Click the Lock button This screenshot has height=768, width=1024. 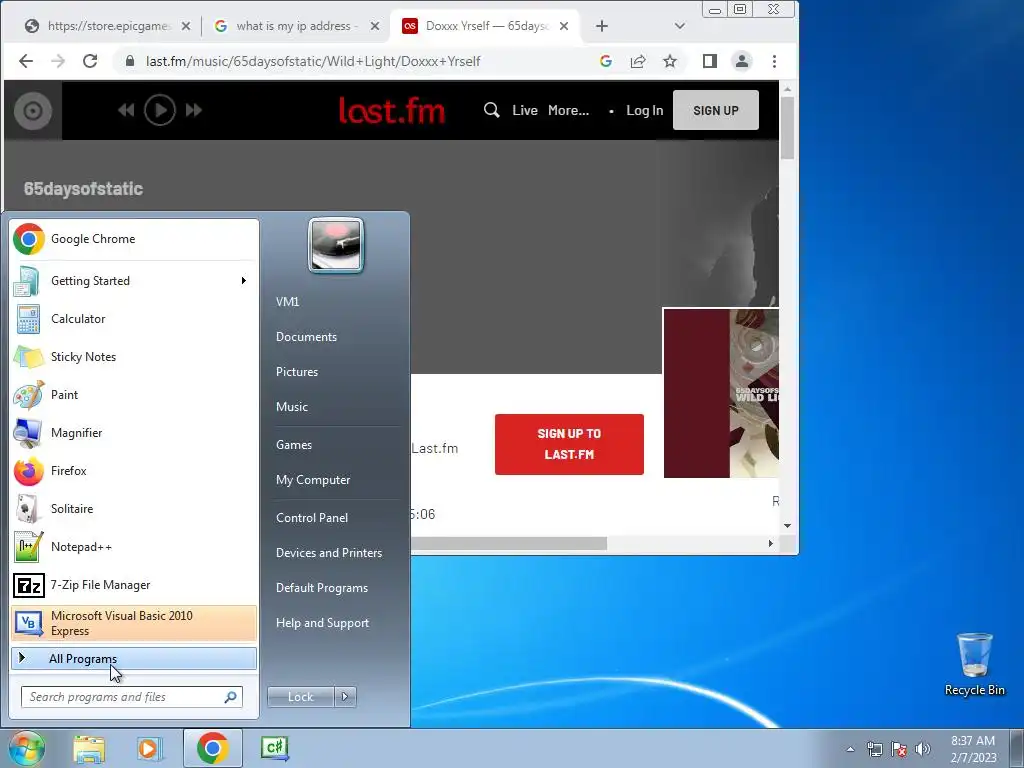[301, 697]
